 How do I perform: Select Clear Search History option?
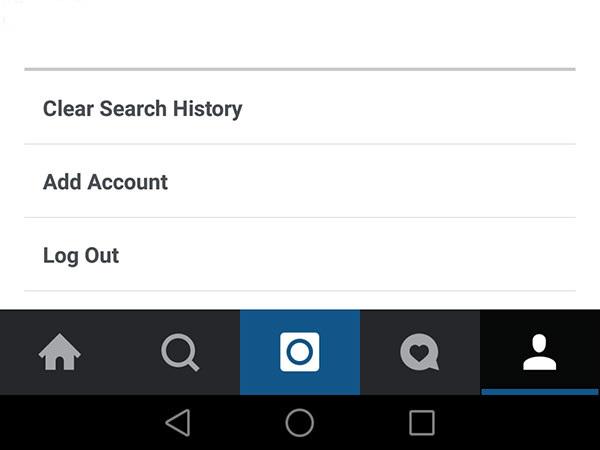(300, 108)
